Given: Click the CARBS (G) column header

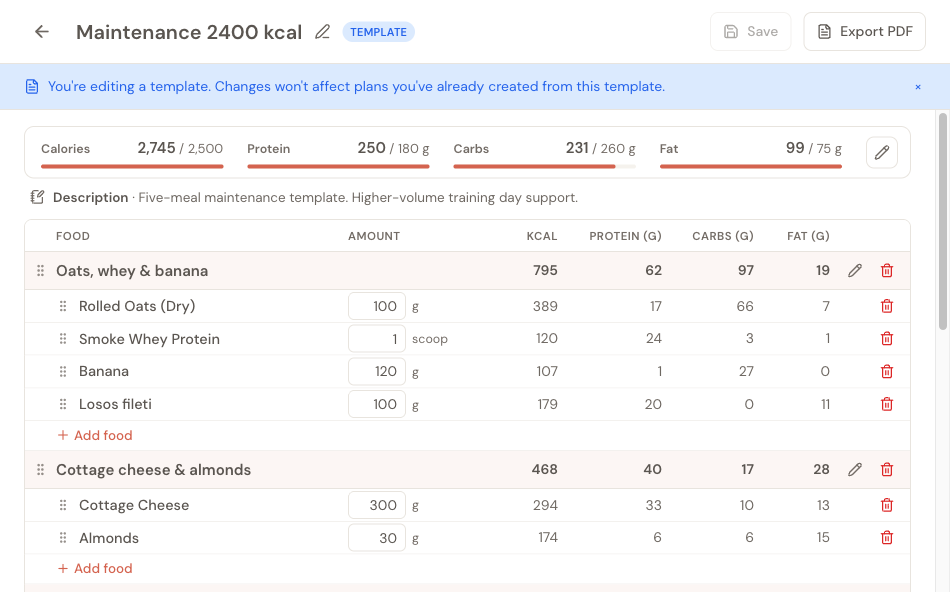Looking at the screenshot, I should [x=723, y=236].
